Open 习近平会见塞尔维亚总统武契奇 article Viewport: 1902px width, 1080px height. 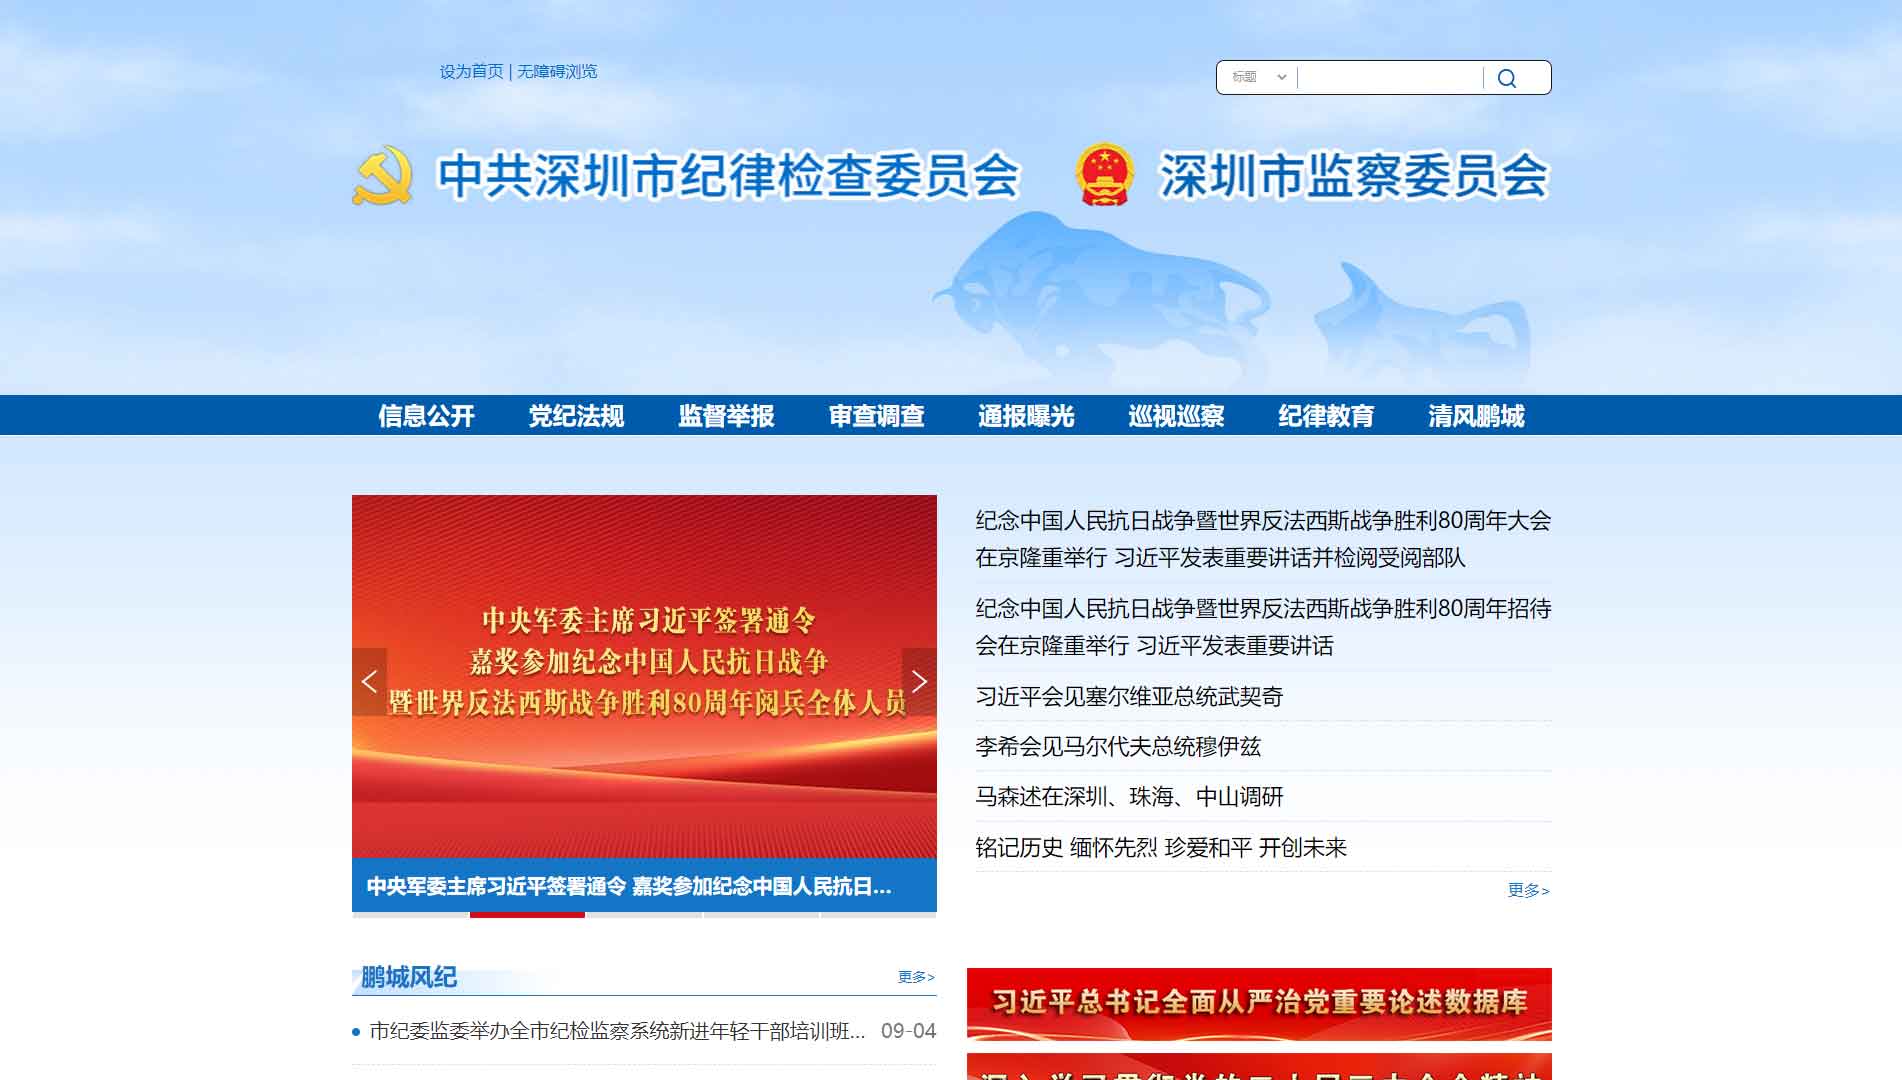pos(1129,697)
